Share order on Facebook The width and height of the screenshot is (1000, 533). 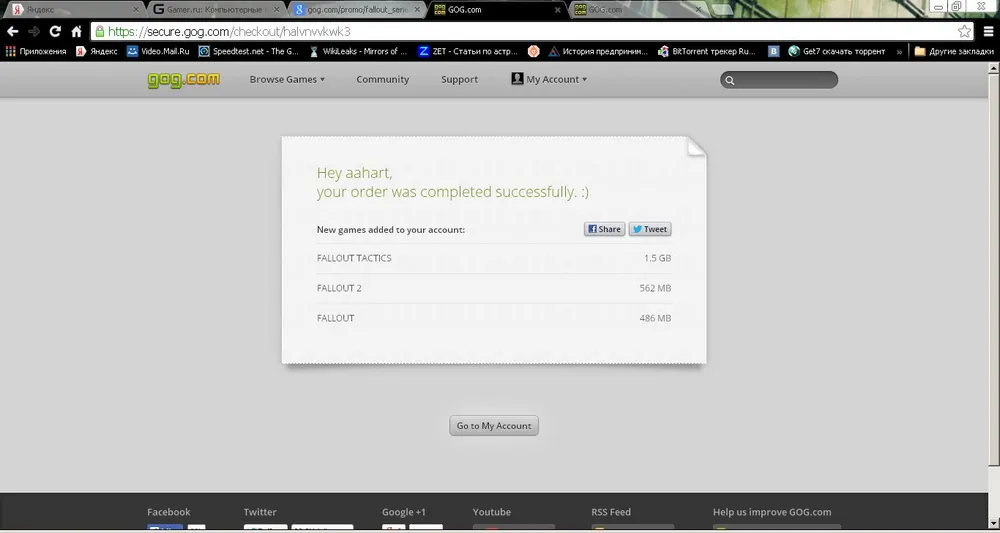coord(604,229)
